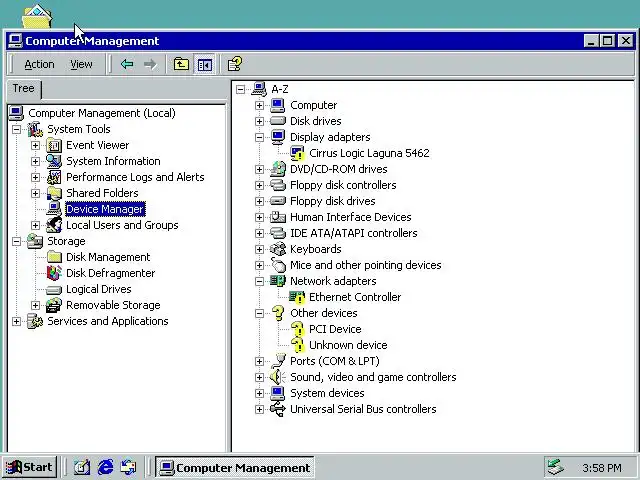640x480 pixels.
Task: Collapse the Storage node
Action: pyautogui.click(x=16, y=241)
